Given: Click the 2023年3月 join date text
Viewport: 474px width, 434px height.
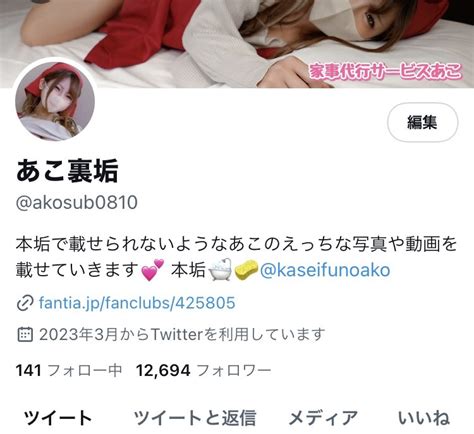Looking at the screenshot, I should click(79, 334).
